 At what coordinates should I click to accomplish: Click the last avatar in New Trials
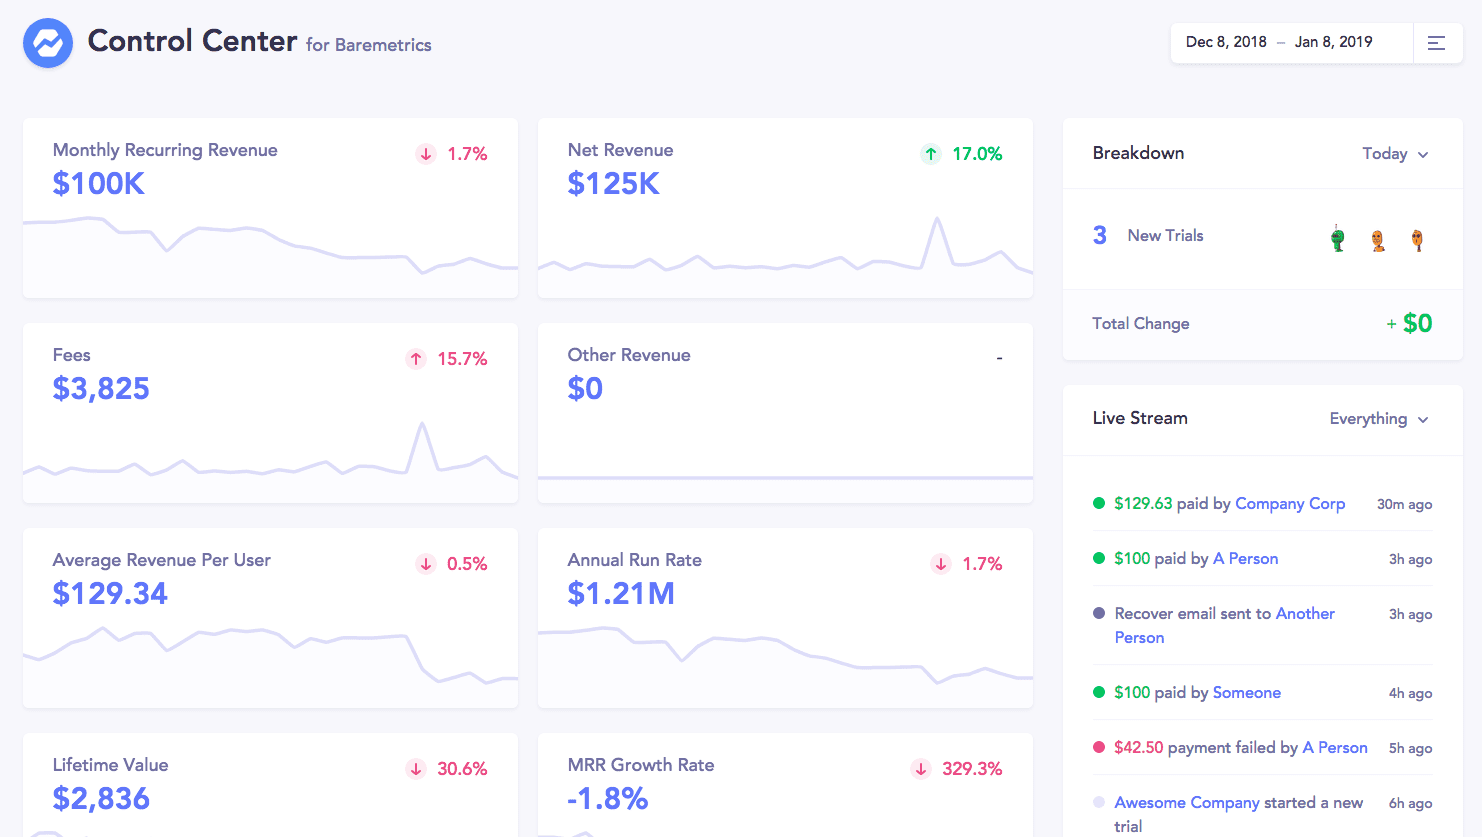click(1417, 240)
